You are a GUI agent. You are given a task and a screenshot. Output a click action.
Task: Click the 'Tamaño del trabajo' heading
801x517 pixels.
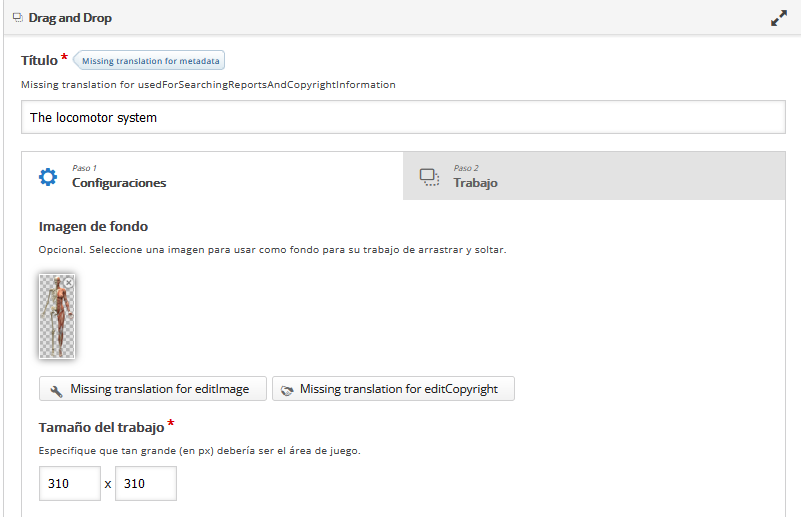pos(100,428)
